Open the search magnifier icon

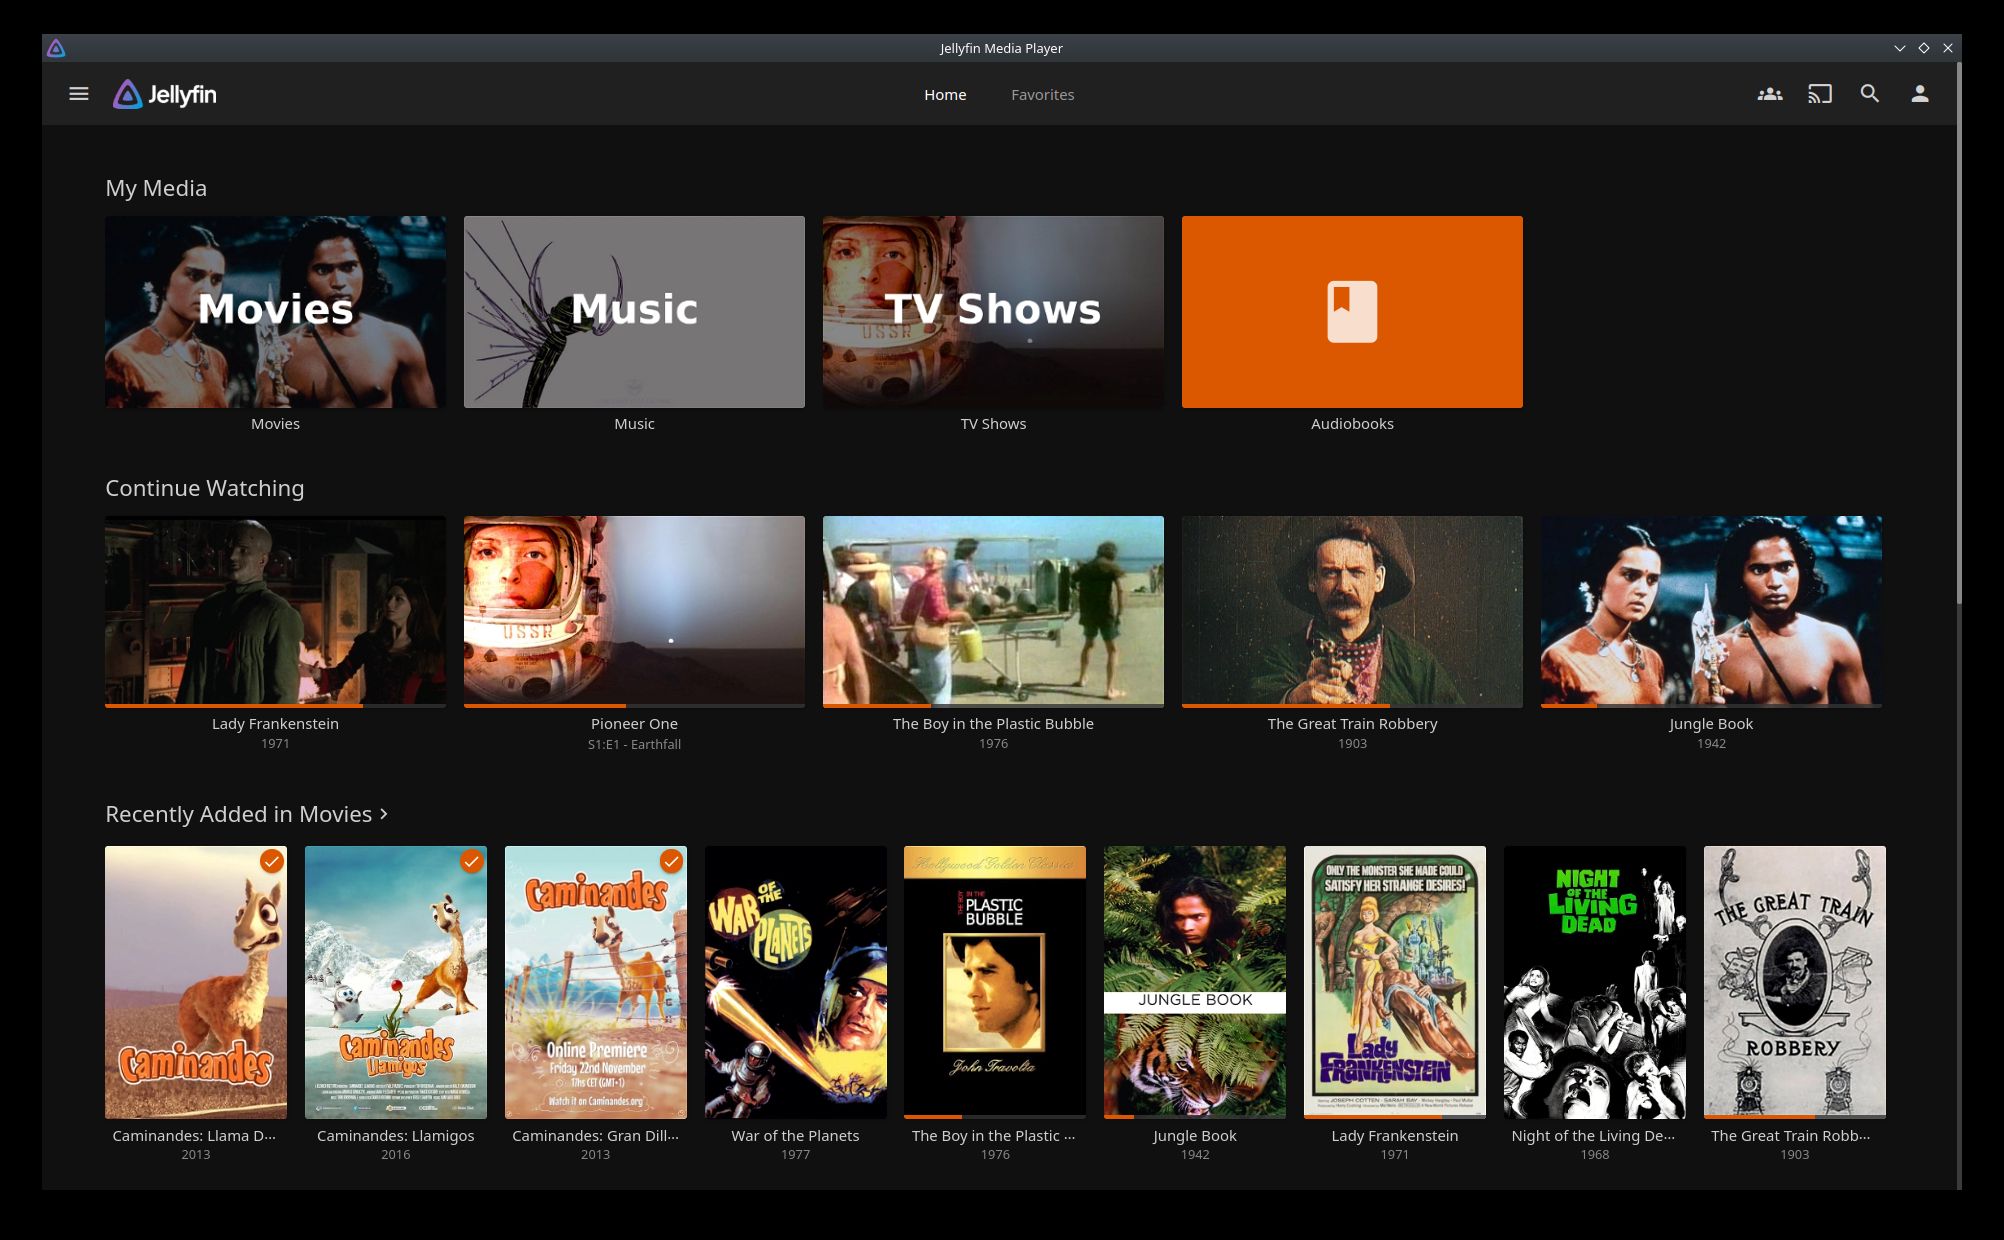(1869, 94)
